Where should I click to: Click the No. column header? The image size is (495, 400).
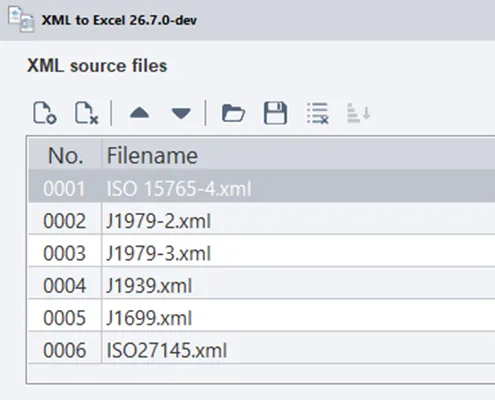(65, 155)
